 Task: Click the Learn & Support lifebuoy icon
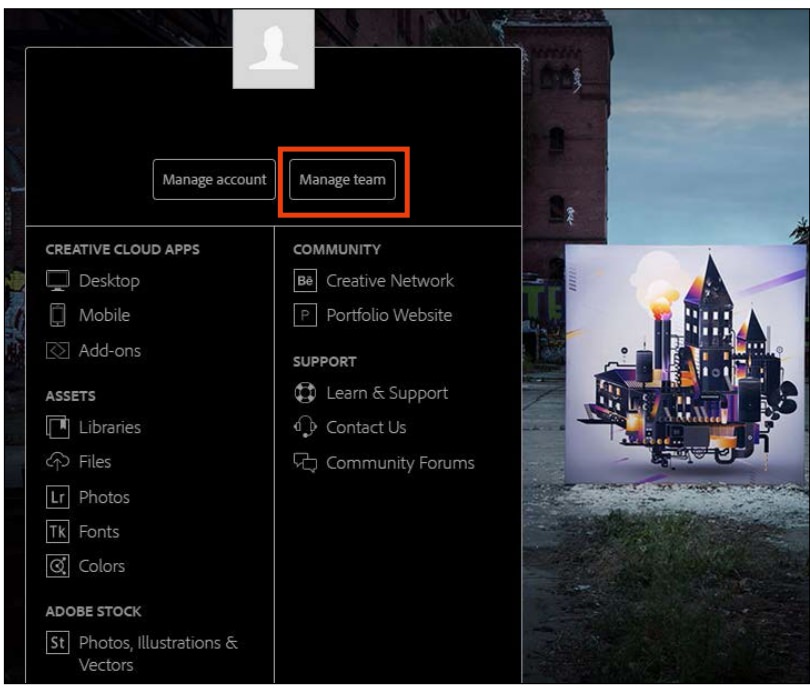click(305, 393)
